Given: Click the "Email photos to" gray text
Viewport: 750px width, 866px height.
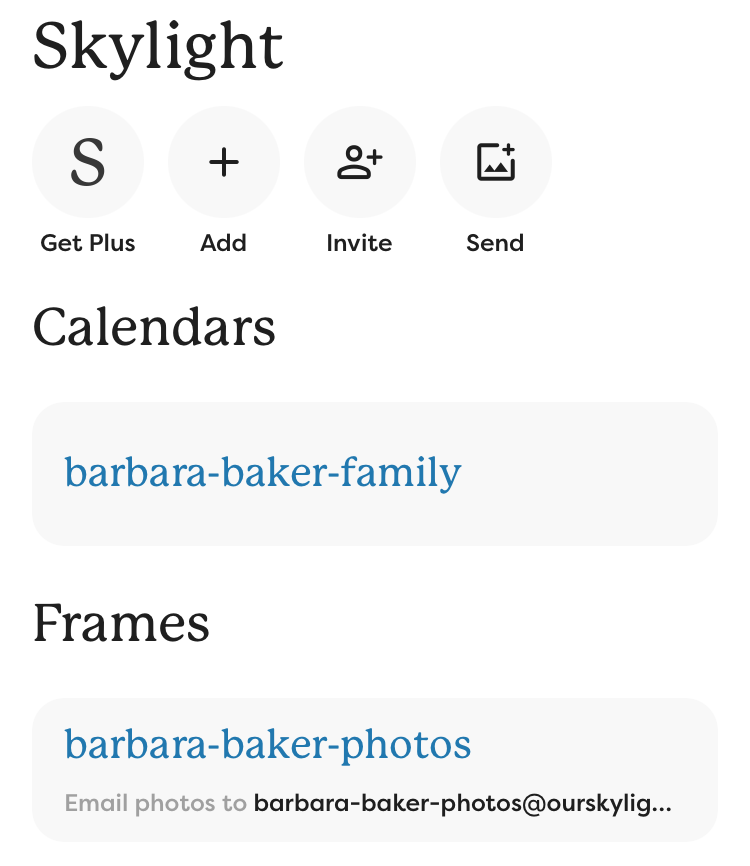Looking at the screenshot, I should [x=155, y=803].
